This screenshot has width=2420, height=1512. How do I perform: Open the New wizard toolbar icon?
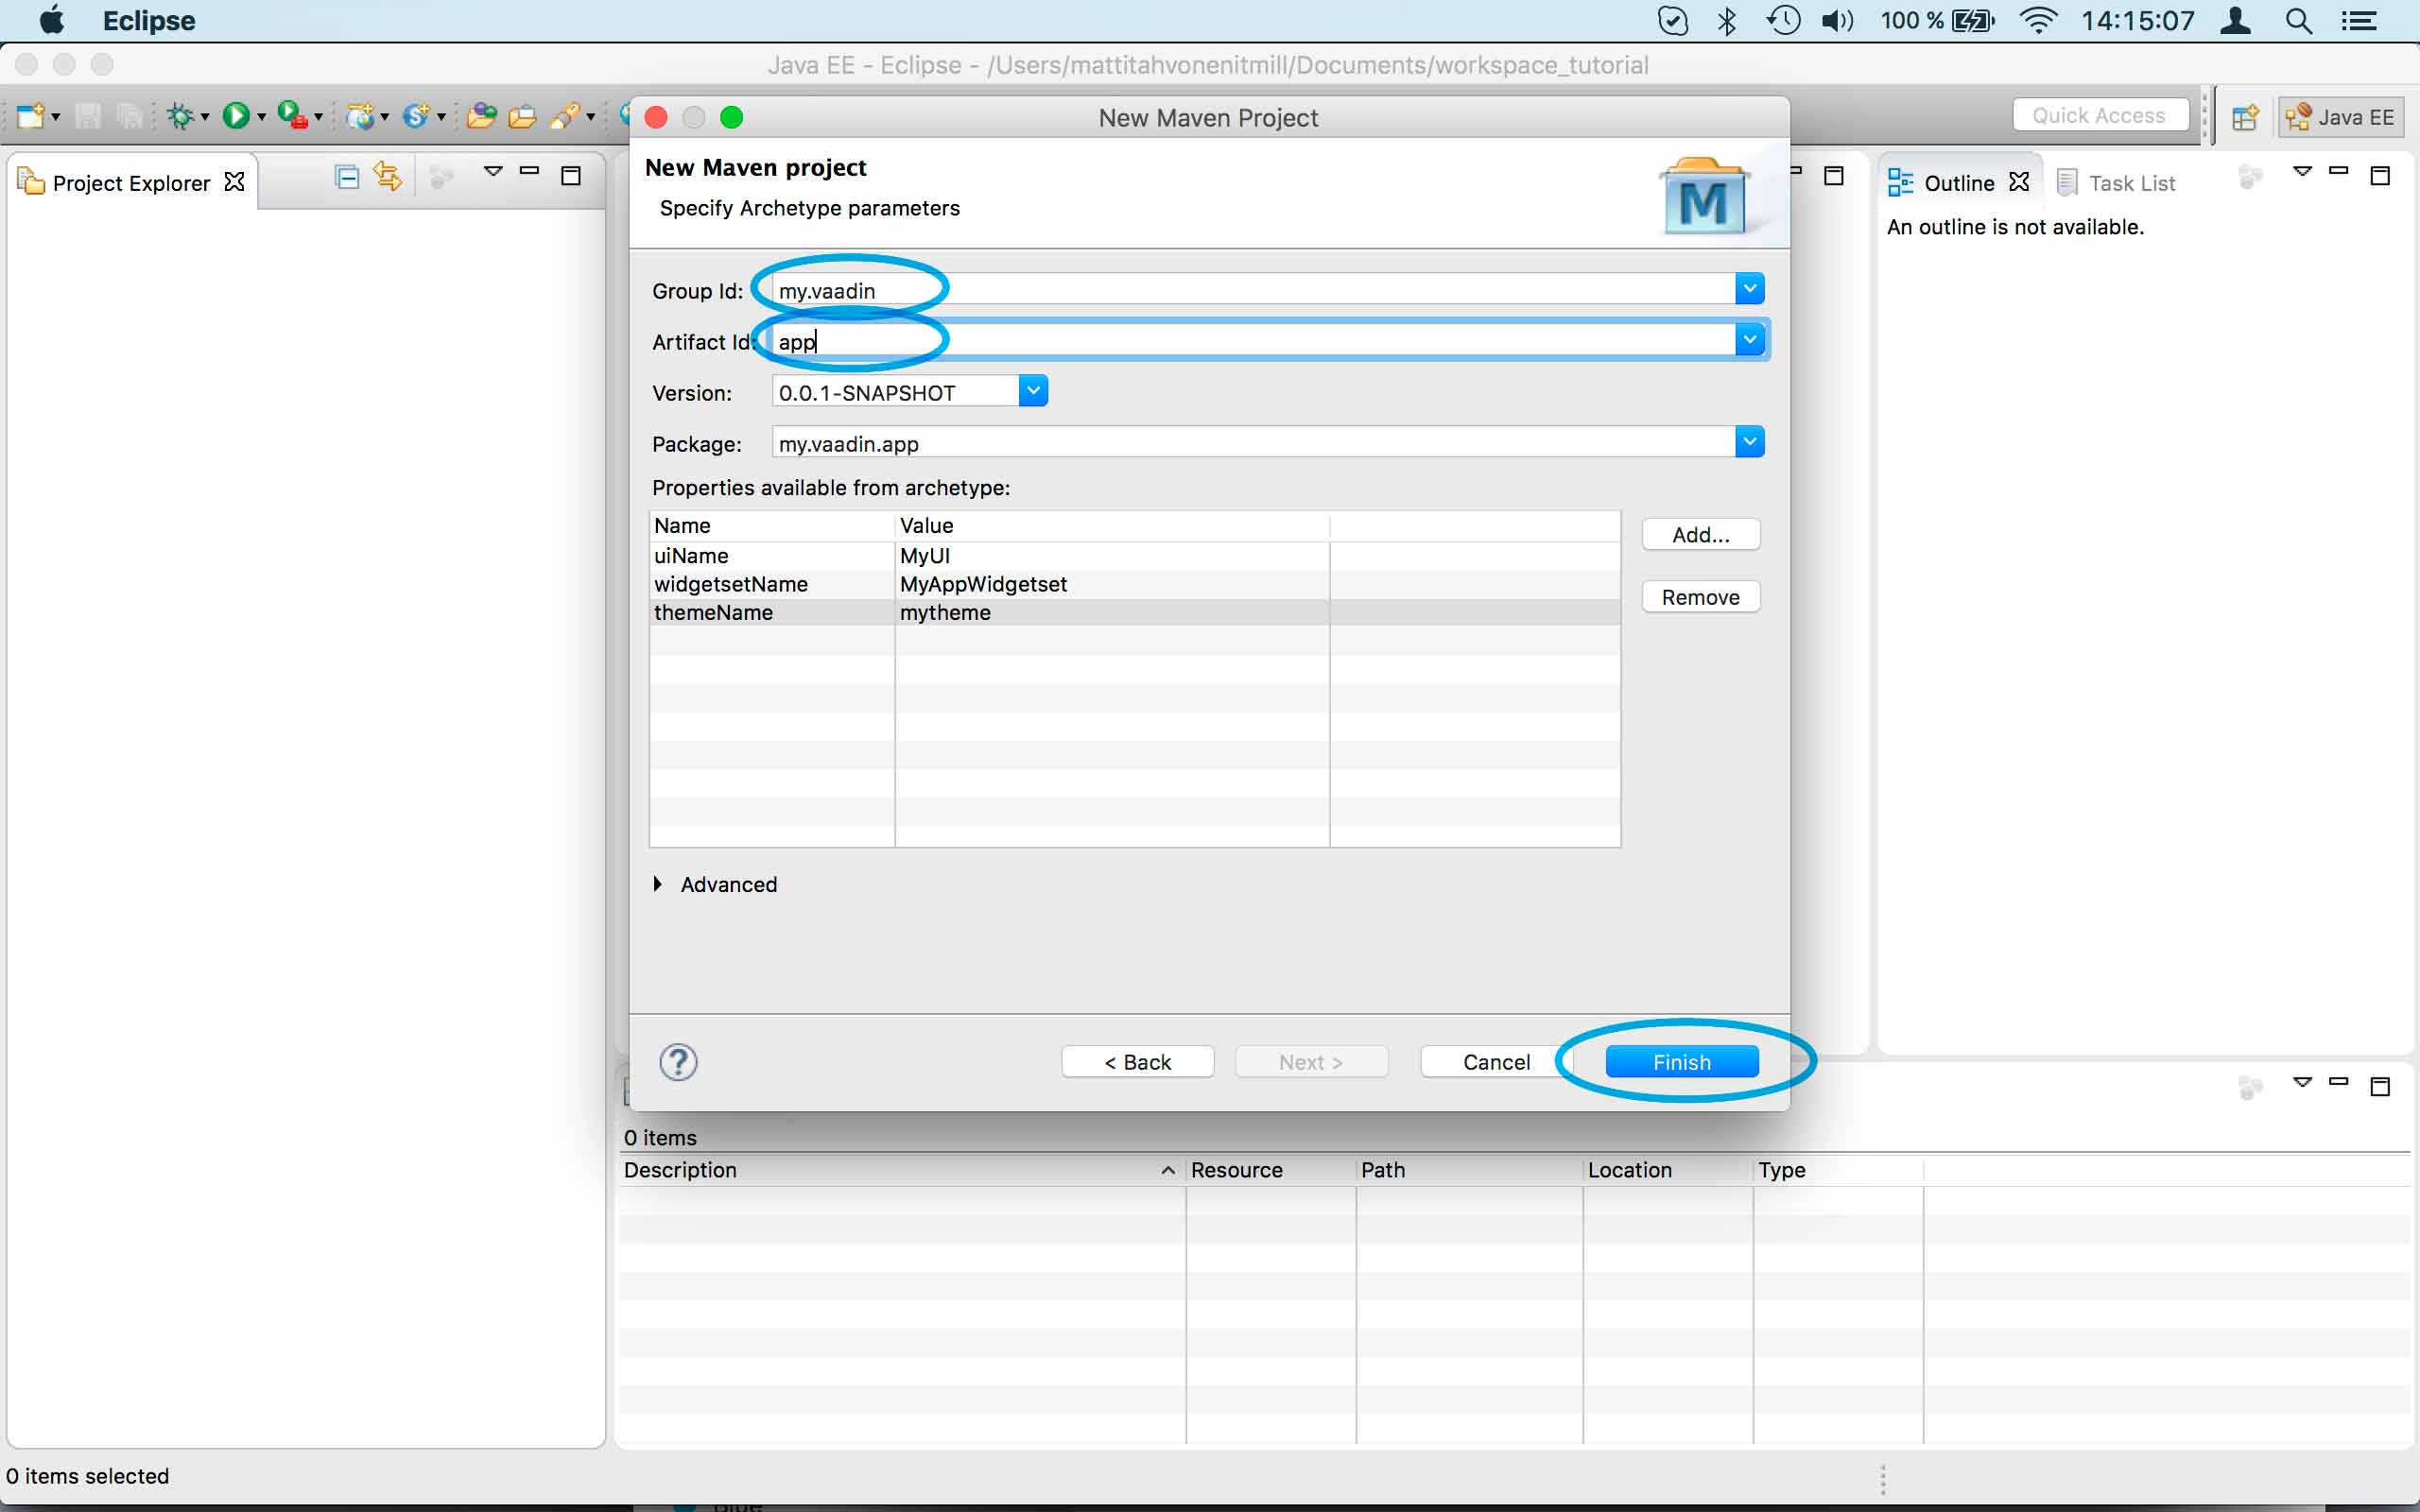(30, 117)
